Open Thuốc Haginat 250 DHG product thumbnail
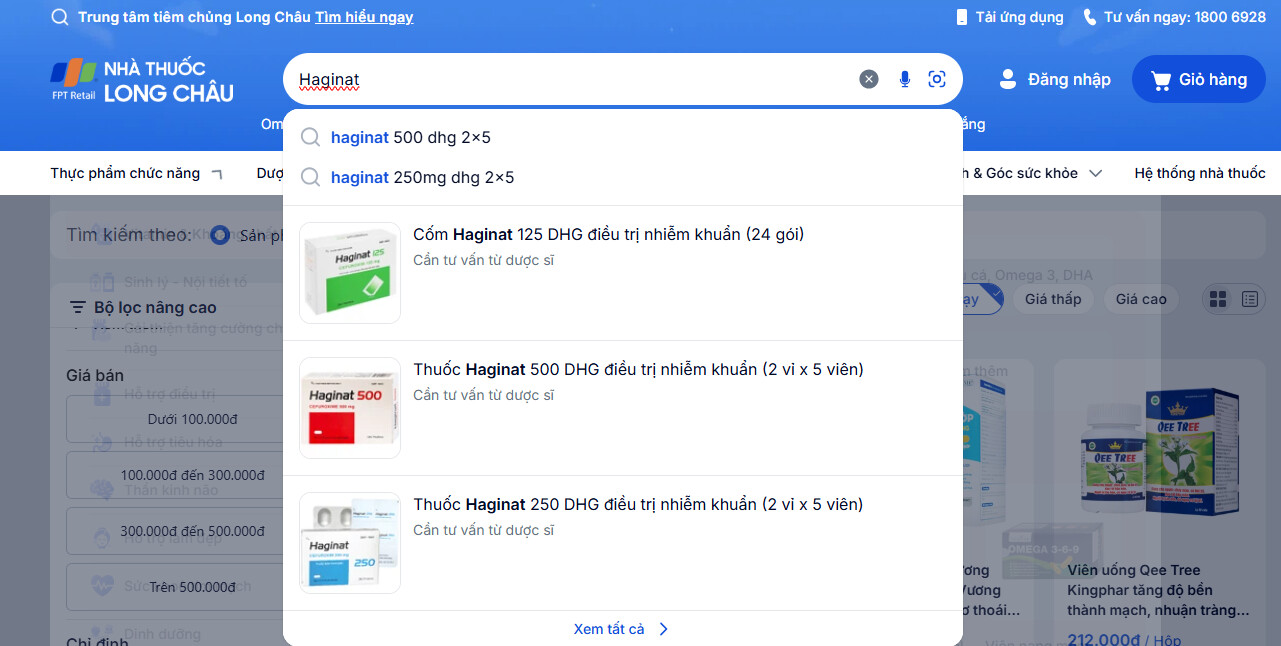 point(350,543)
